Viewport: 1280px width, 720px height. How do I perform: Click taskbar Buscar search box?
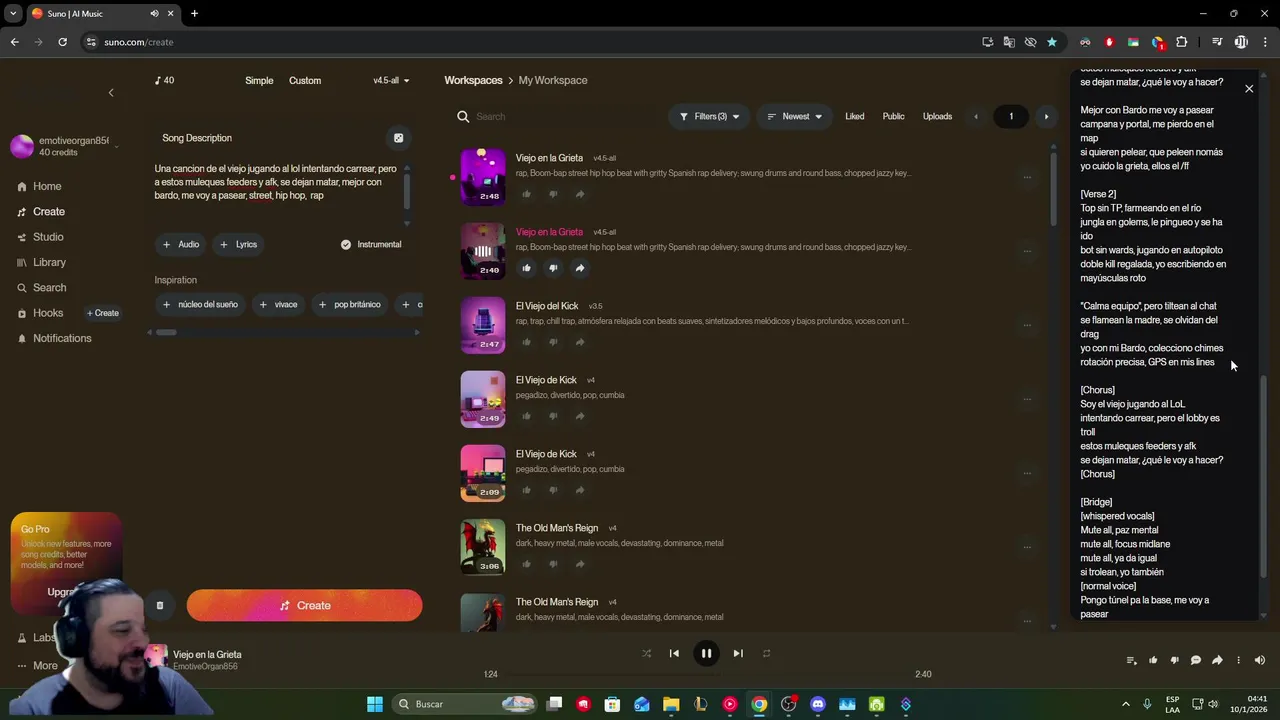click(x=466, y=704)
